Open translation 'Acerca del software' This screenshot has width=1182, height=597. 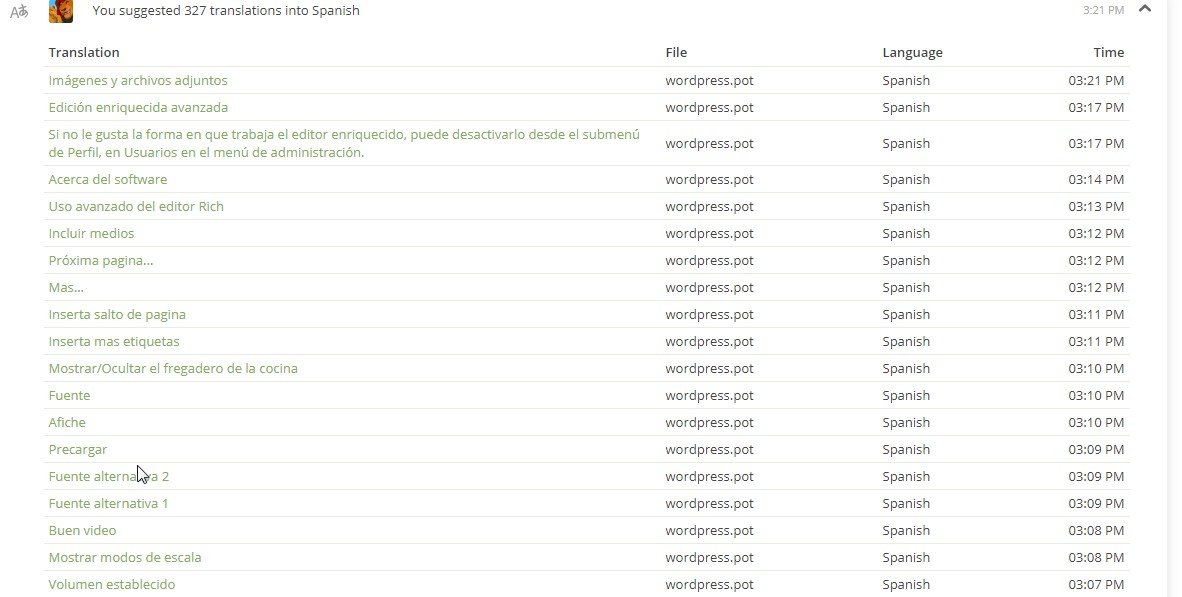(x=108, y=179)
